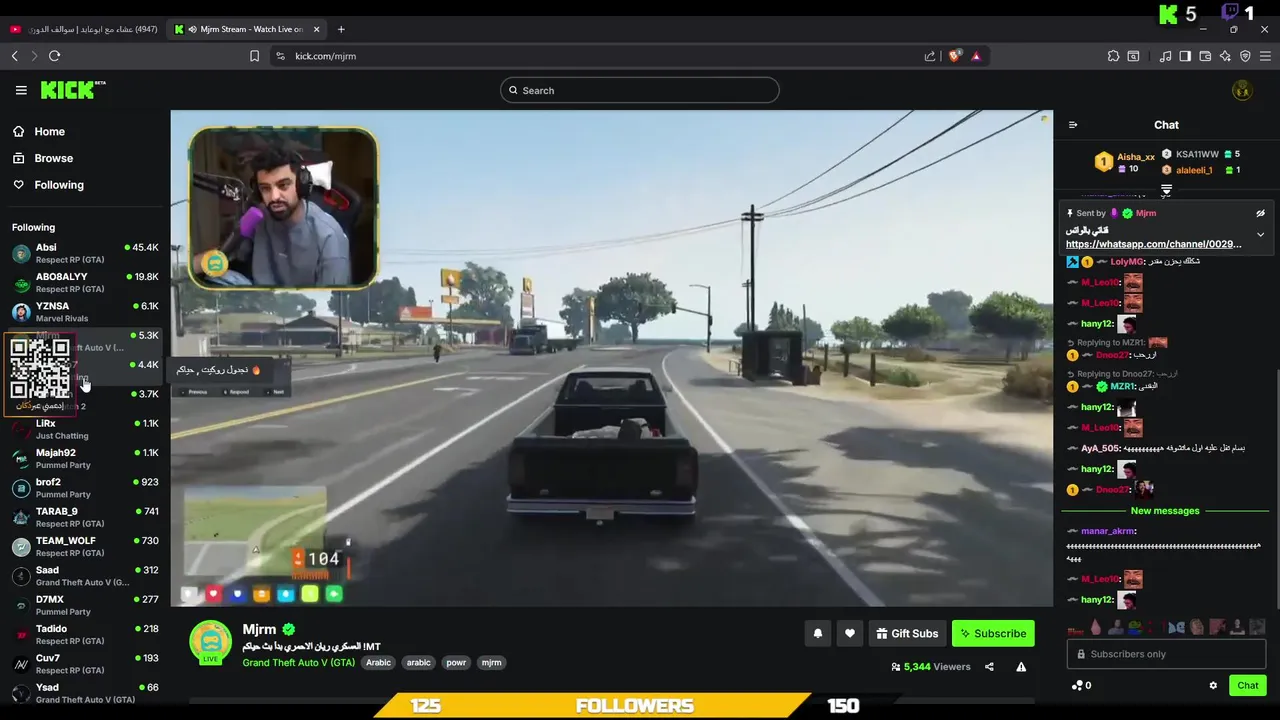This screenshot has width=1280, height=720.
Task: Toggle the browser sidebar panel
Action: click(1185, 56)
